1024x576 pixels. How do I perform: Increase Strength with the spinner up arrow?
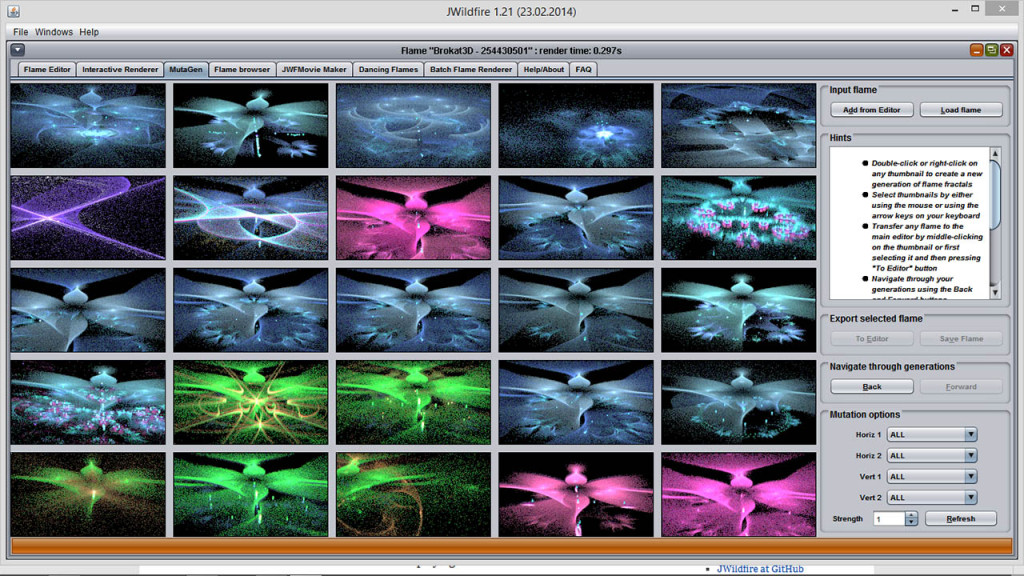[x=911, y=515]
